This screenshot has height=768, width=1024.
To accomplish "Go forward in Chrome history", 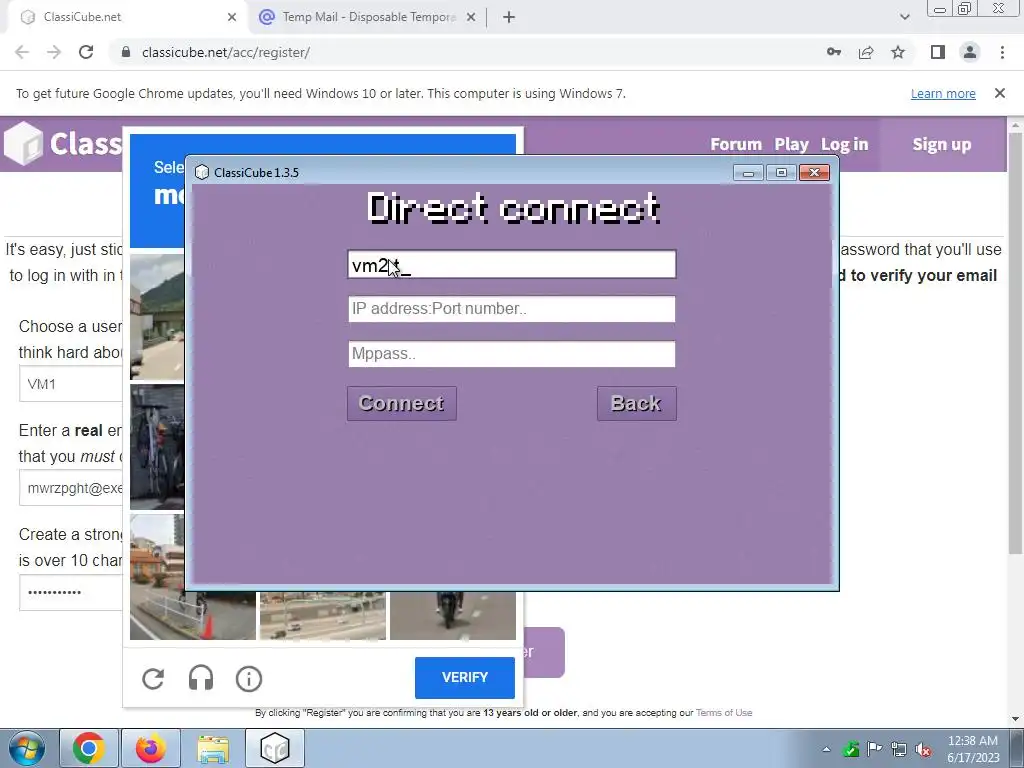I will coord(54,52).
